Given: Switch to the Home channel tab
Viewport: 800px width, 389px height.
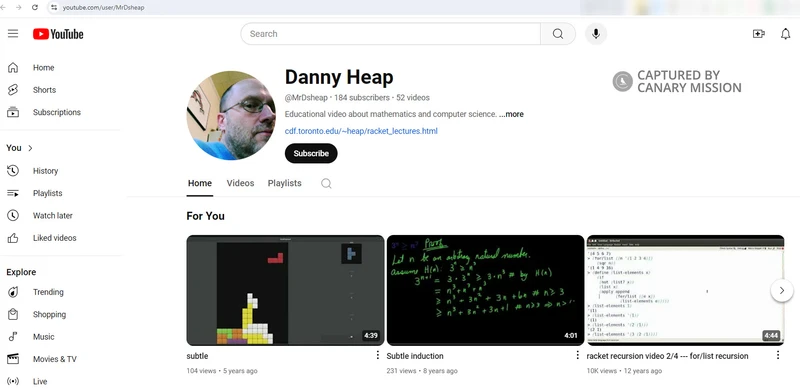Looking at the screenshot, I should (199, 183).
